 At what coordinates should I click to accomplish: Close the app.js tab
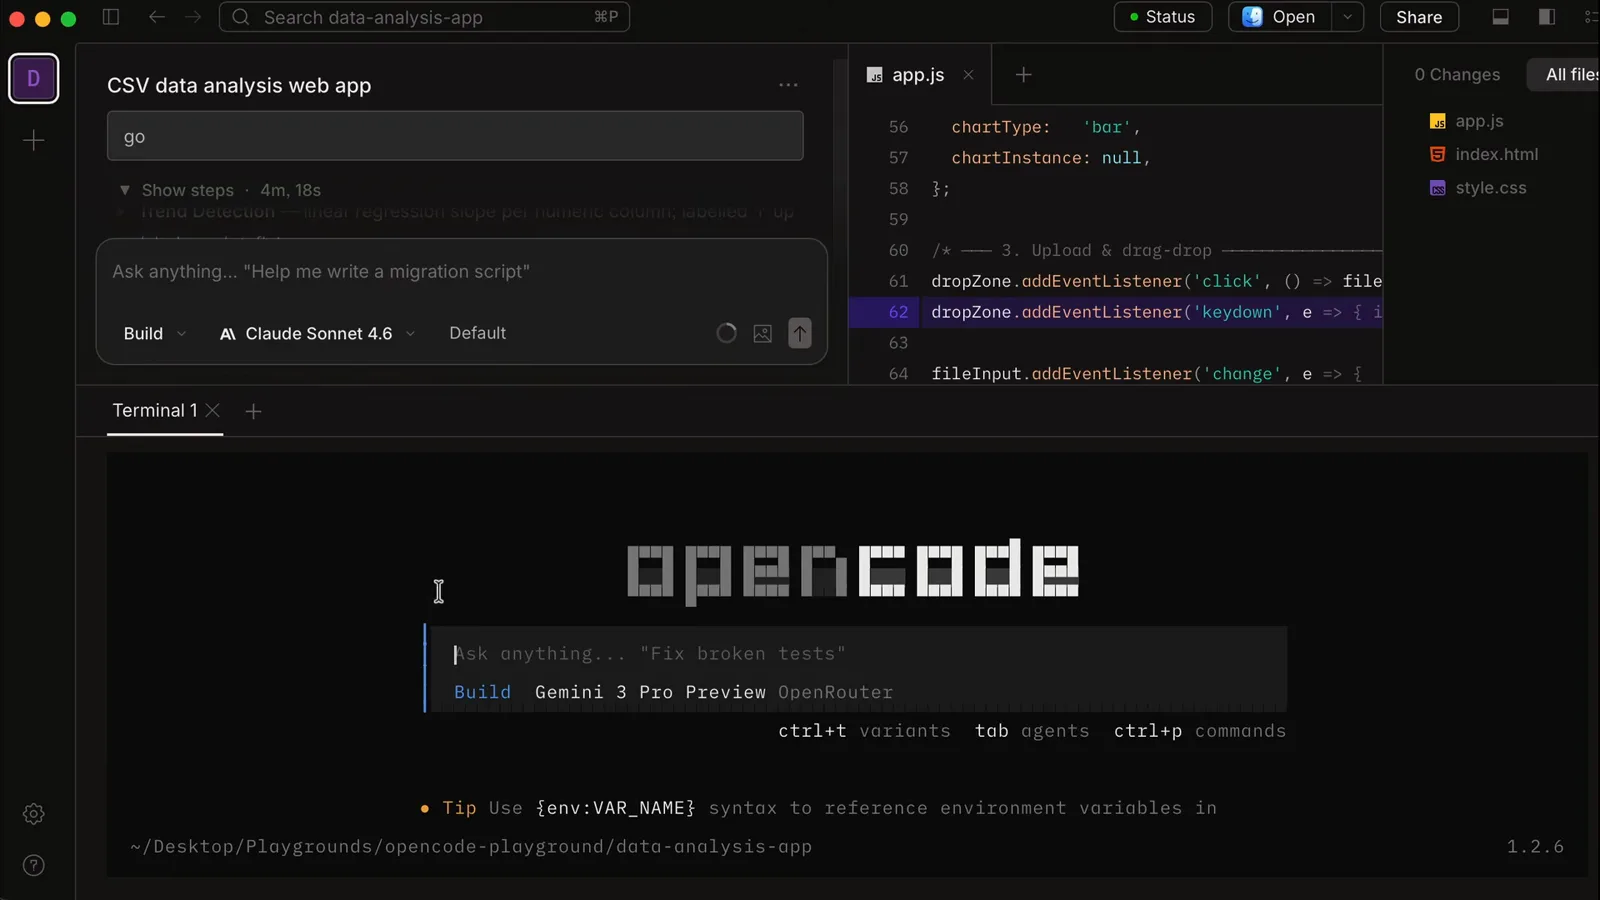[968, 75]
